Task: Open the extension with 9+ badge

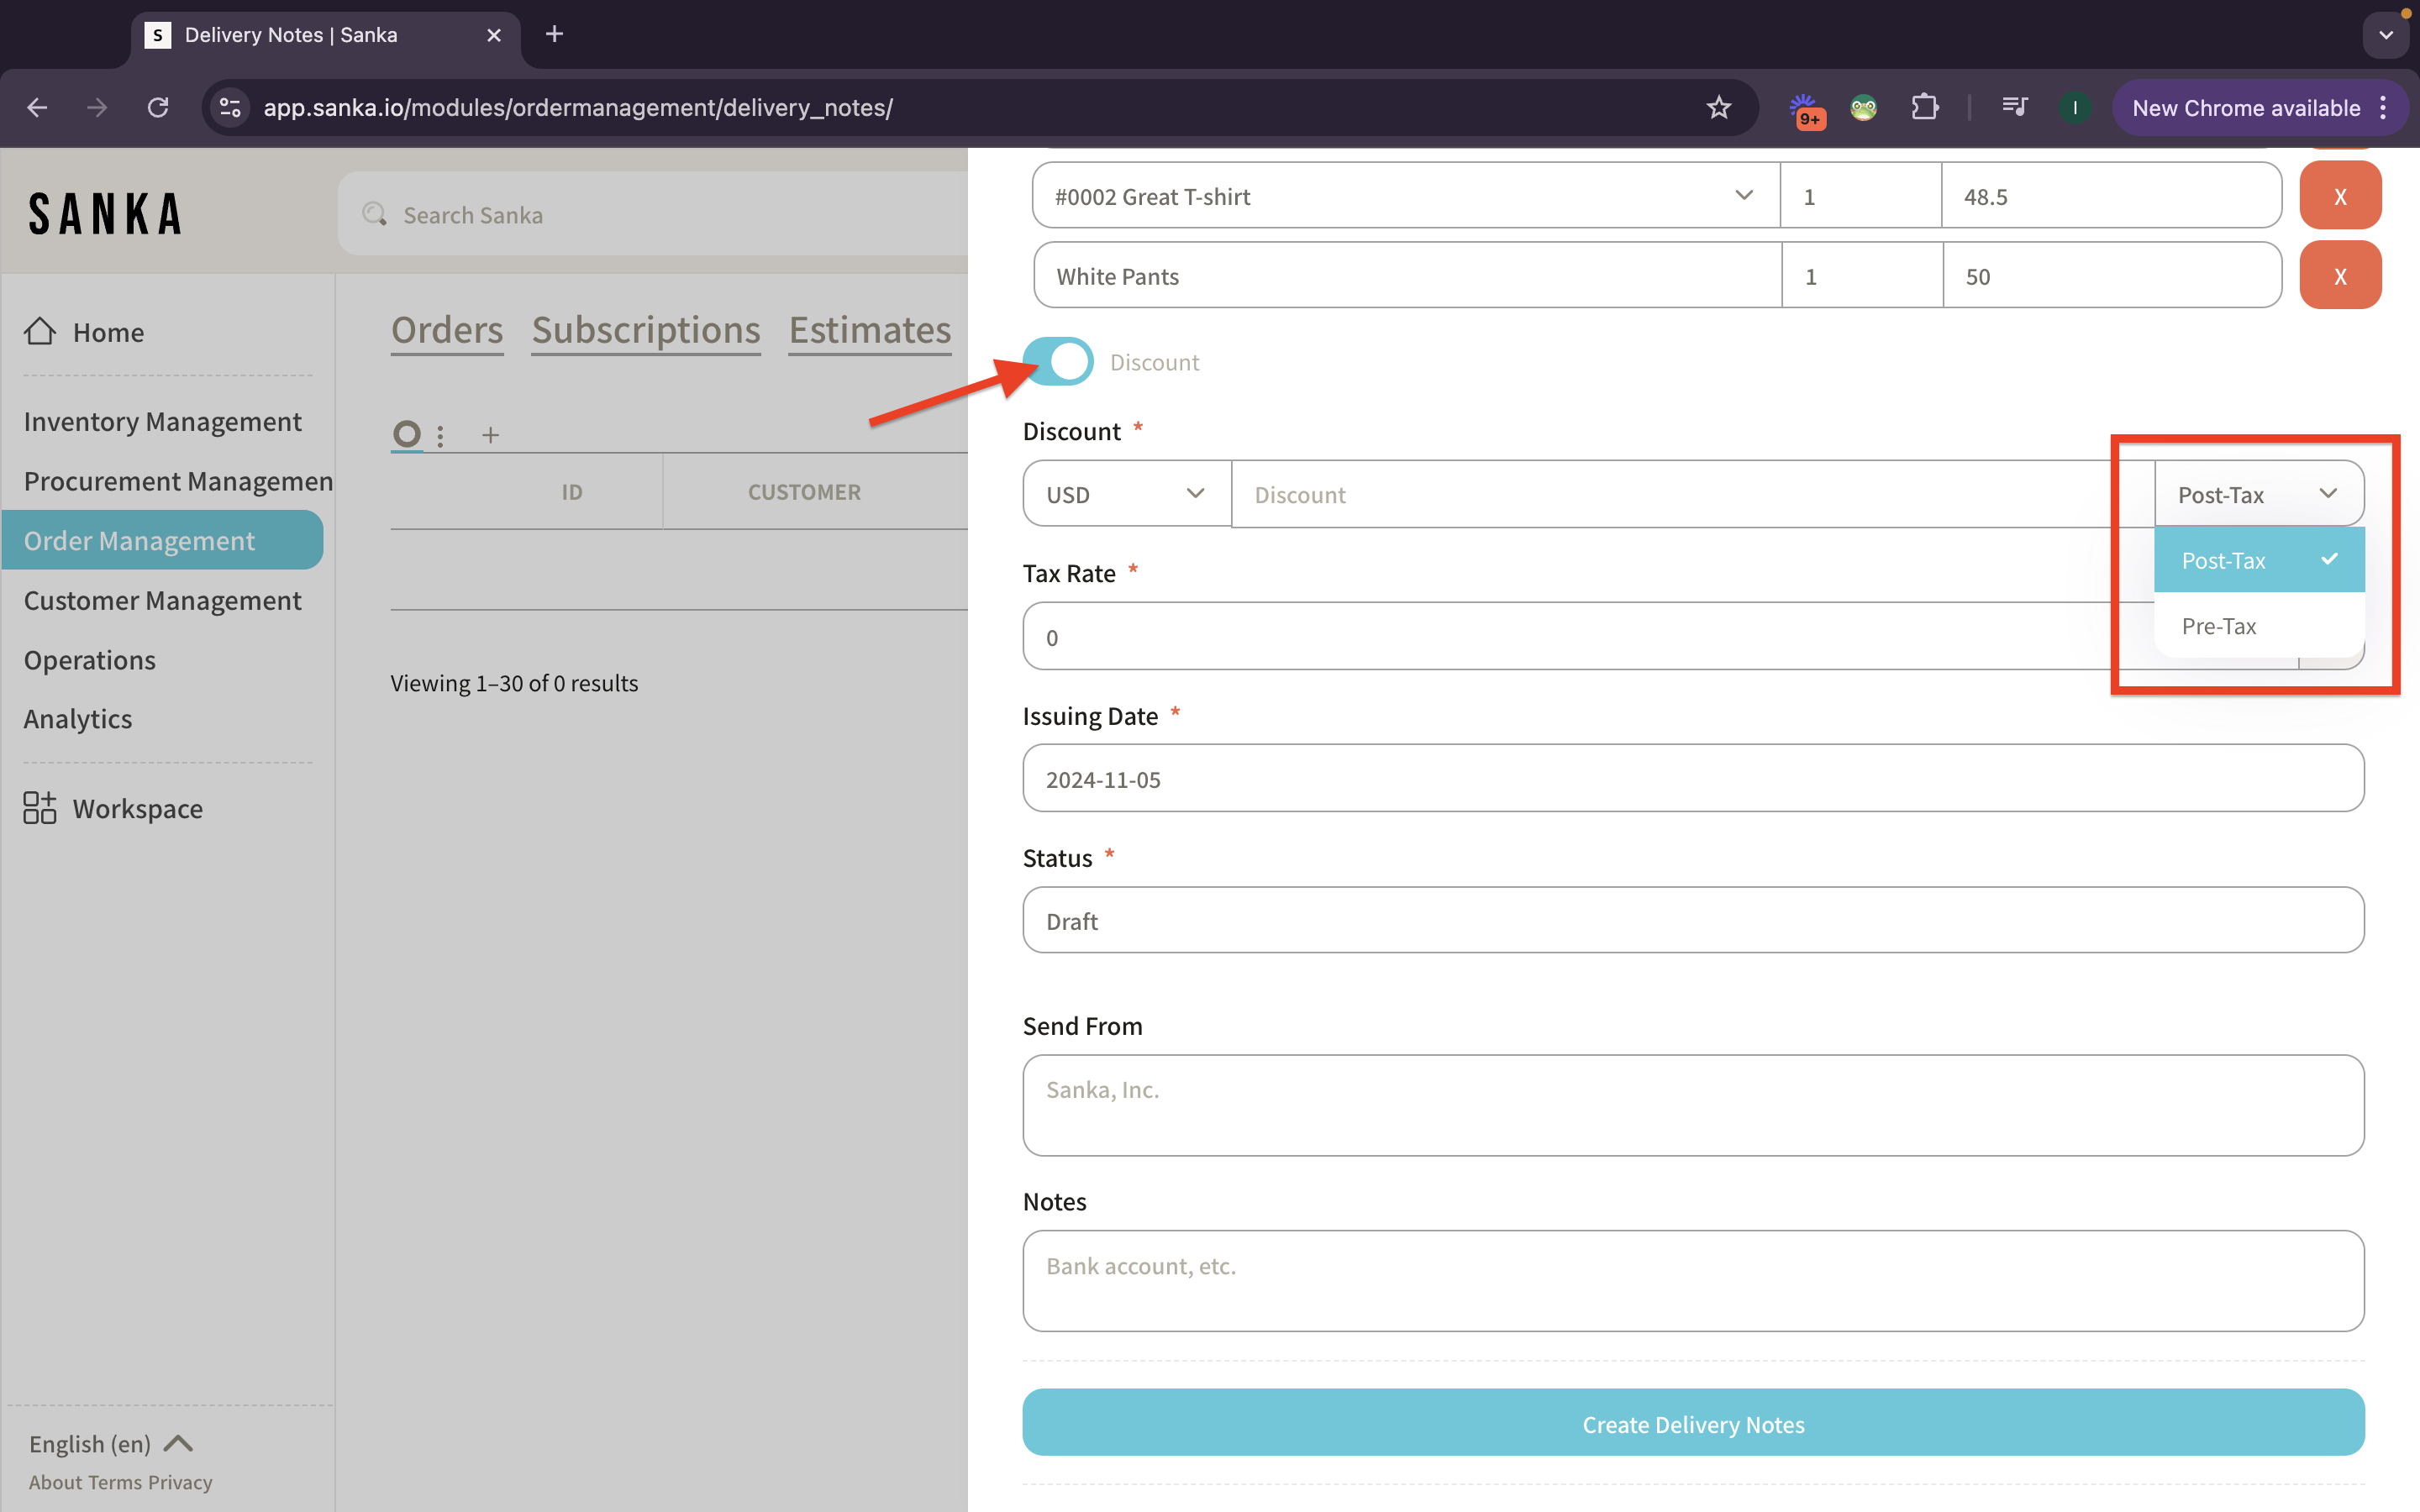Action: pyautogui.click(x=1806, y=109)
